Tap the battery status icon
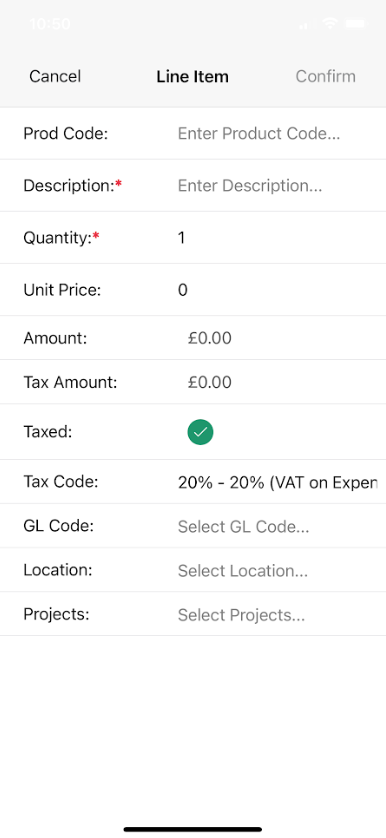 coord(356,24)
